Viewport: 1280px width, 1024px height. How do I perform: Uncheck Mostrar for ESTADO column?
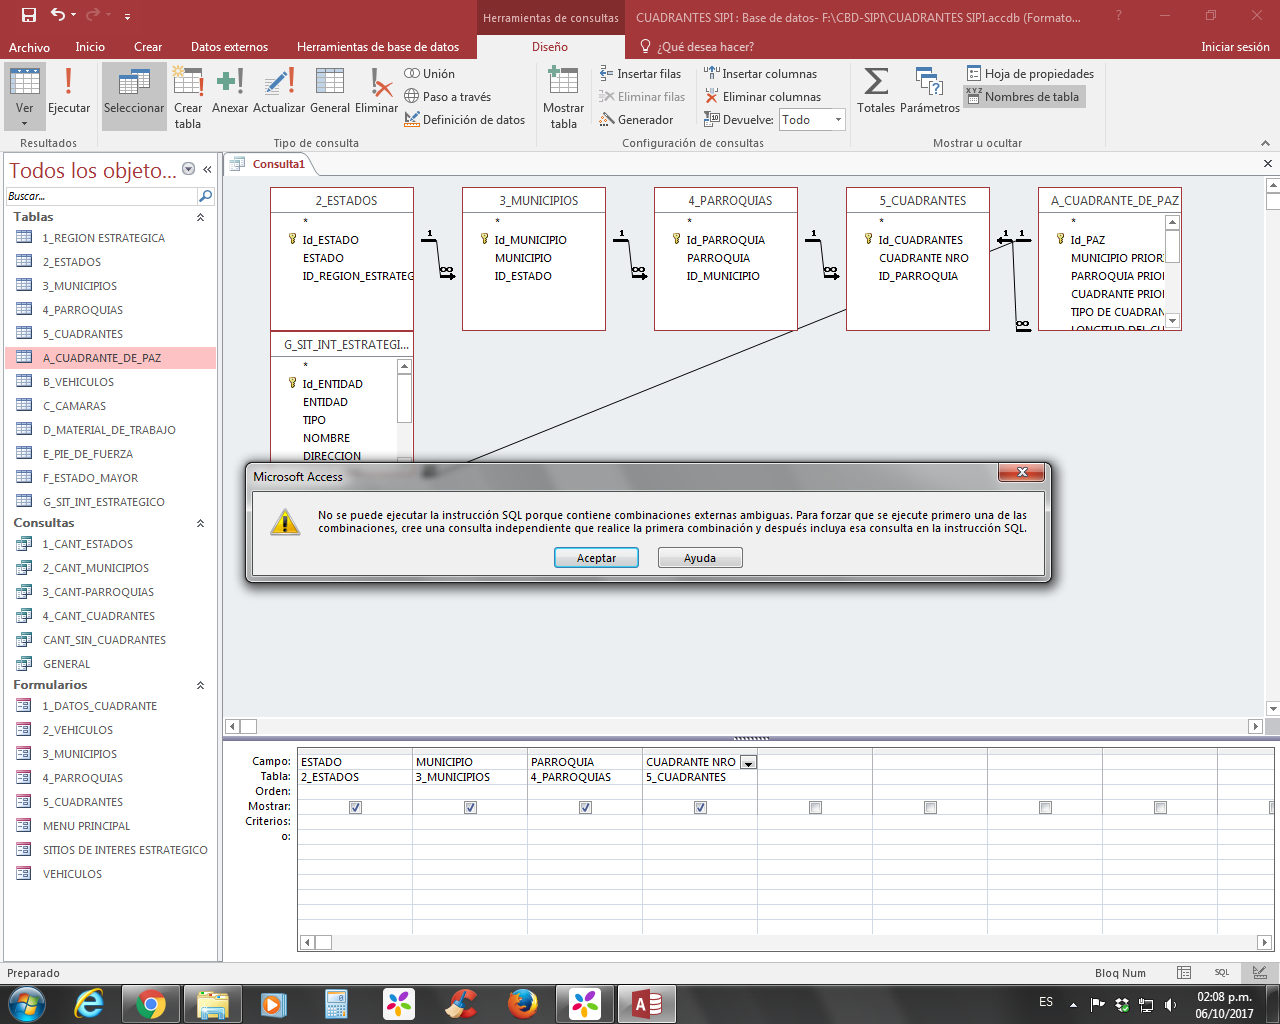(x=355, y=807)
